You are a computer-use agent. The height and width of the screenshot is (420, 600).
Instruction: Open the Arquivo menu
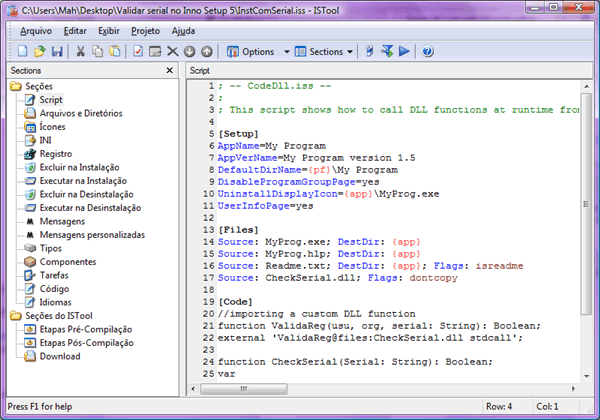(x=36, y=31)
